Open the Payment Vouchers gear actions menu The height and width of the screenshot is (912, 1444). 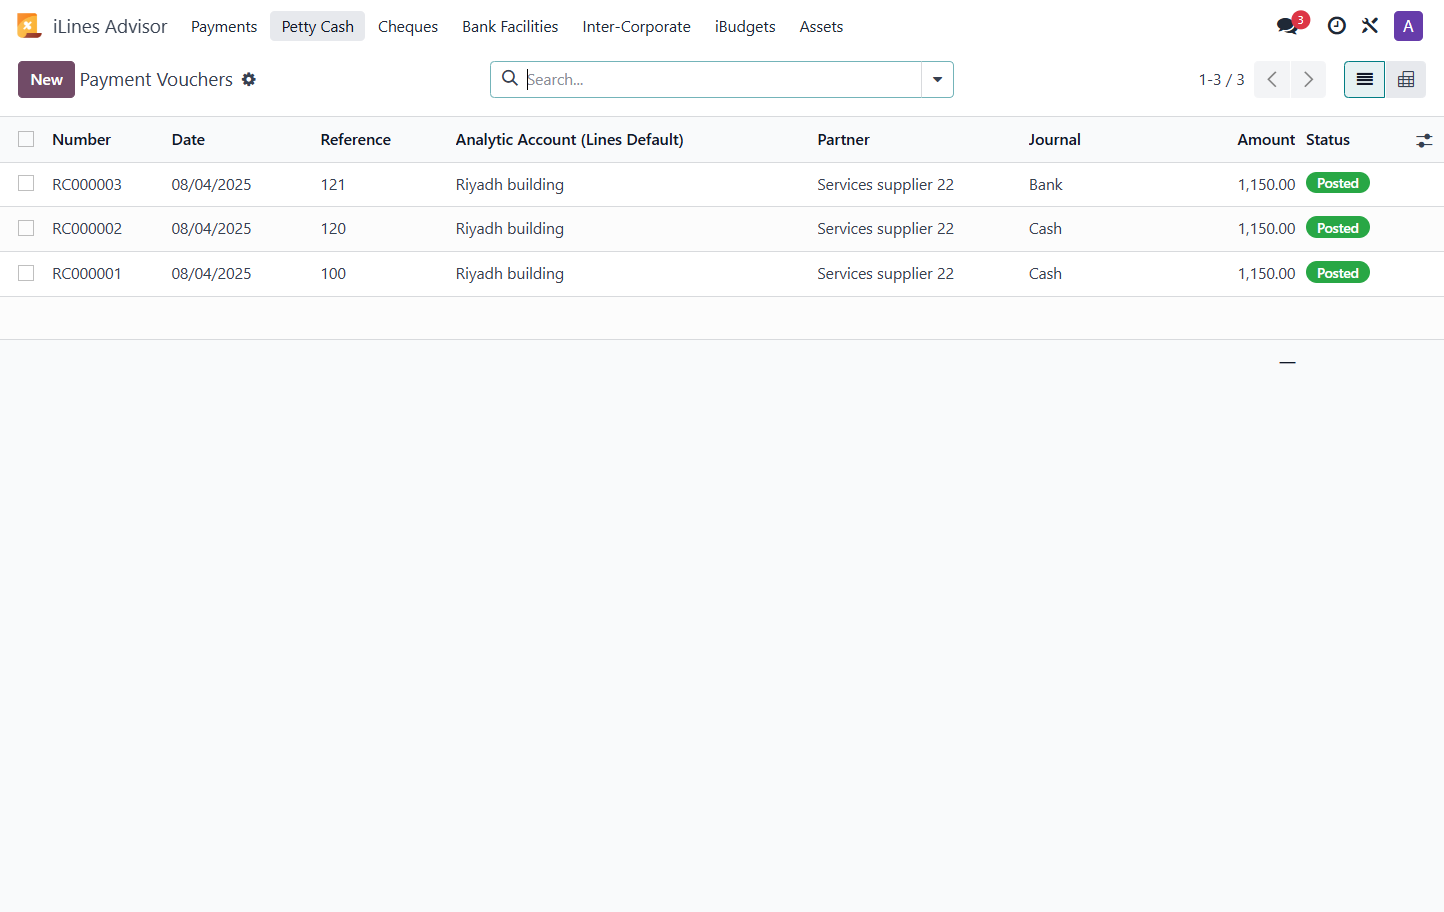click(x=249, y=79)
